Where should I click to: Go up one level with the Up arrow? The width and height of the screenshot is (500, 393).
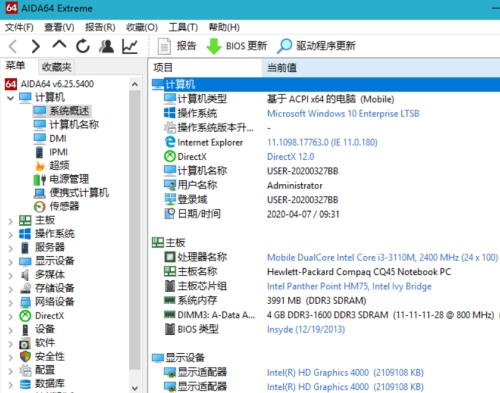[x=59, y=45]
